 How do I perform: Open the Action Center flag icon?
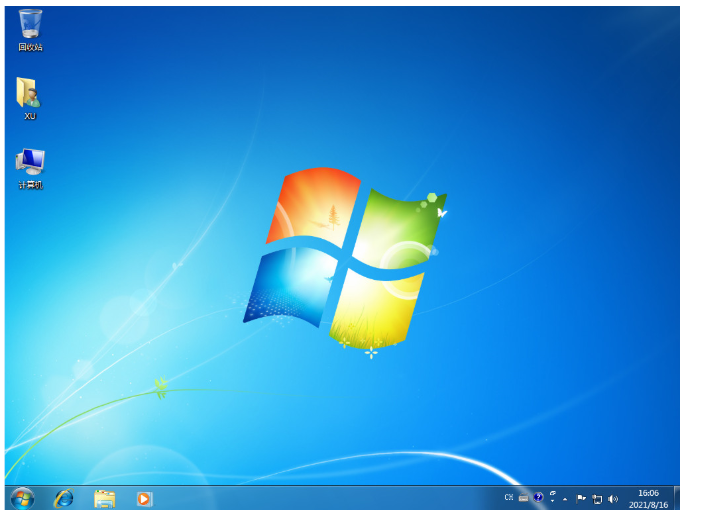pos(581,497)
